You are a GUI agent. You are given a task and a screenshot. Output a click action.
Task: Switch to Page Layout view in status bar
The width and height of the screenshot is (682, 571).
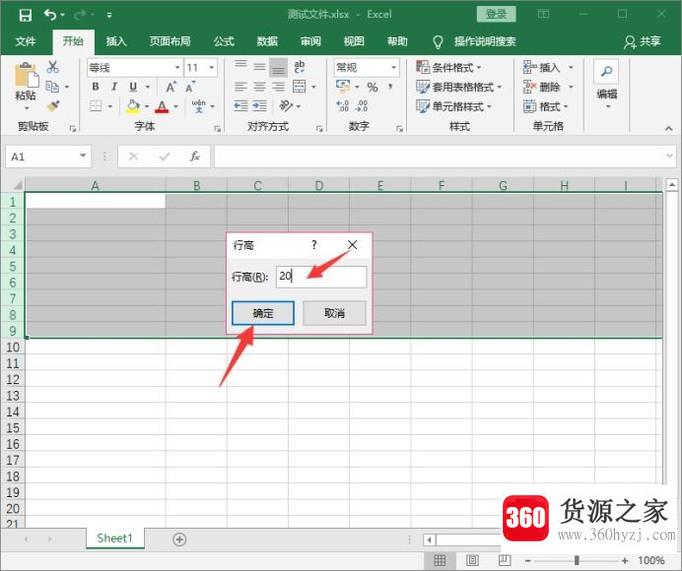472,560
